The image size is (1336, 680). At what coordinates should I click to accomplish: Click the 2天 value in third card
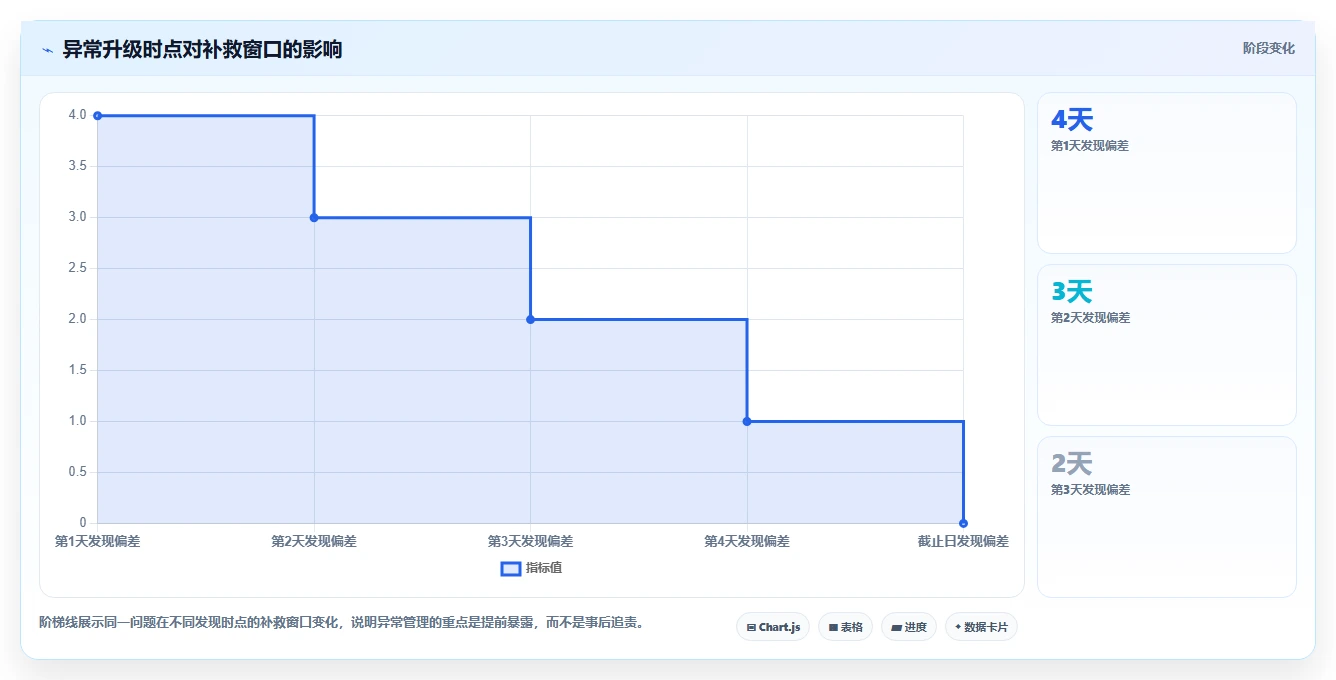tap(1072, 464)
